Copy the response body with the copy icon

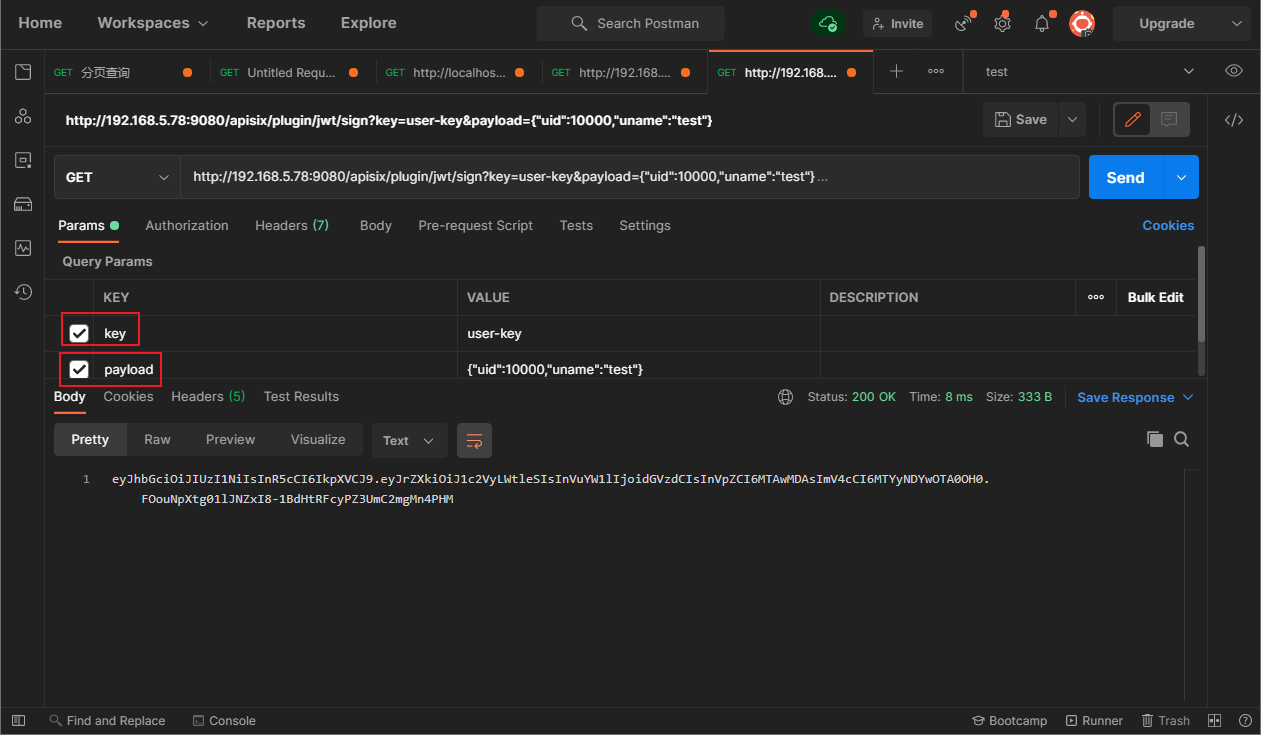point(1154,439)
